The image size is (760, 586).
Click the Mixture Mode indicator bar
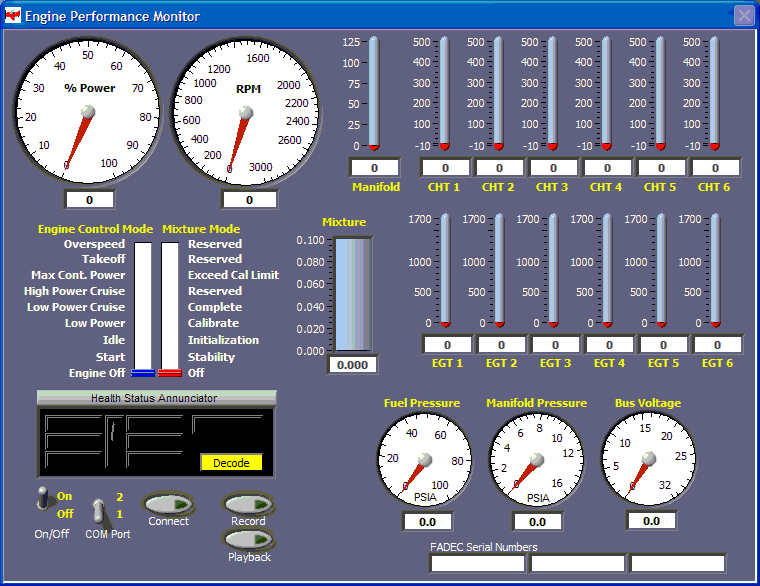[169, 308]
